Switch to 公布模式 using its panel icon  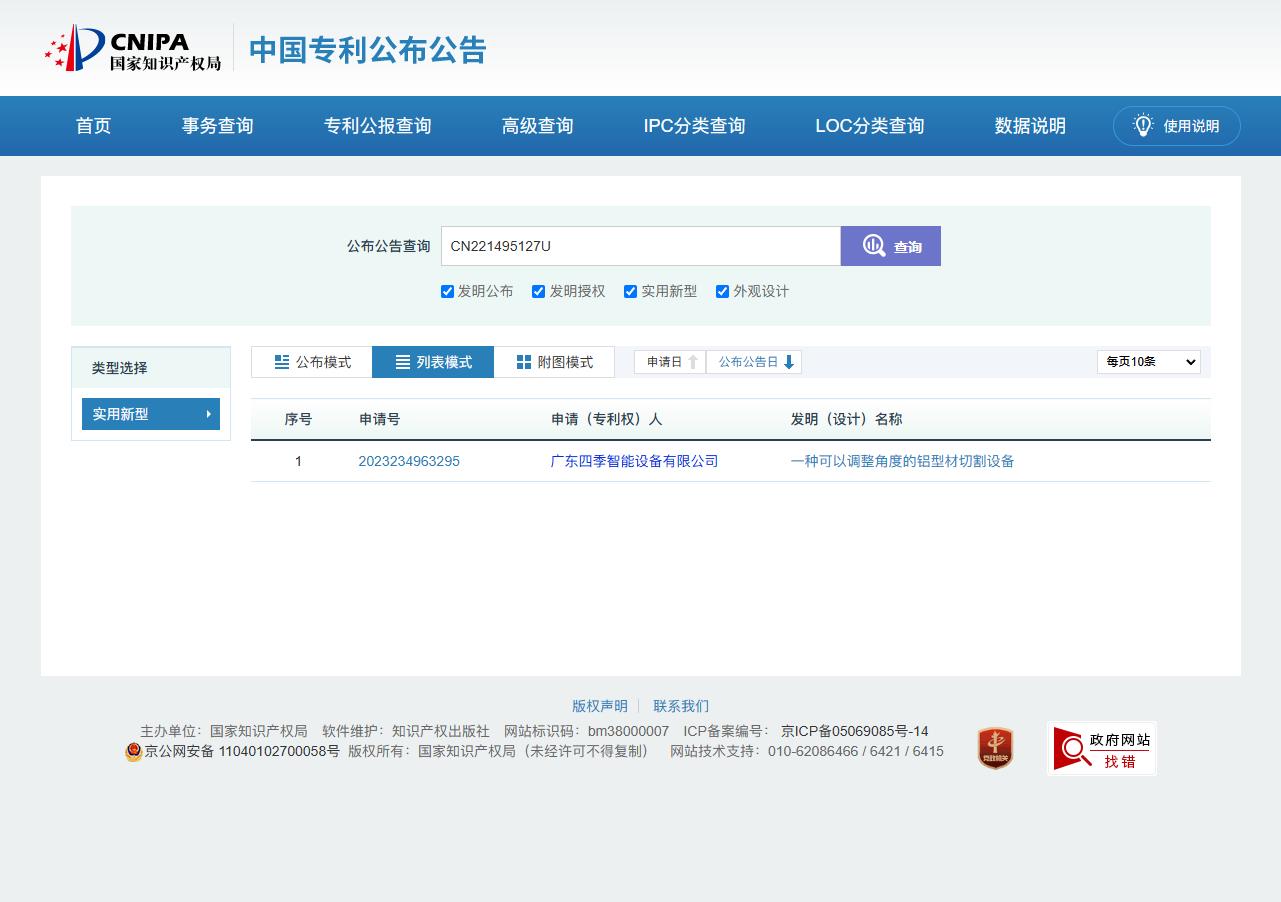tap(282, 362)
